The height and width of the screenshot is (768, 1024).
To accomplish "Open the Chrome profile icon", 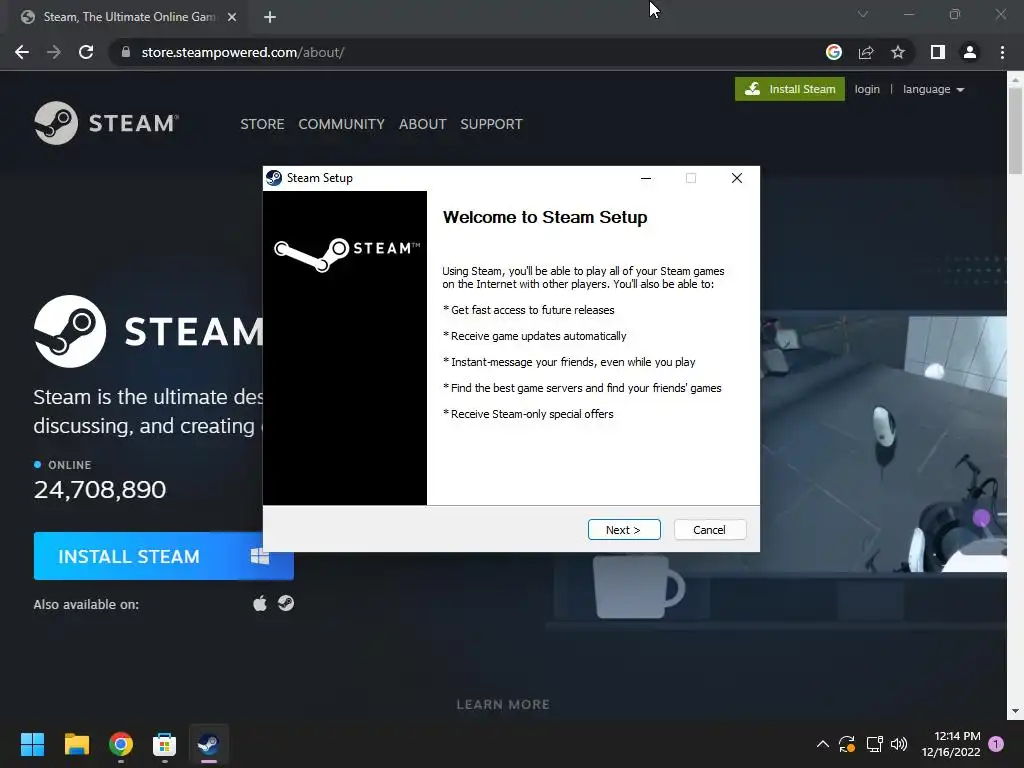I will [970, 52].
